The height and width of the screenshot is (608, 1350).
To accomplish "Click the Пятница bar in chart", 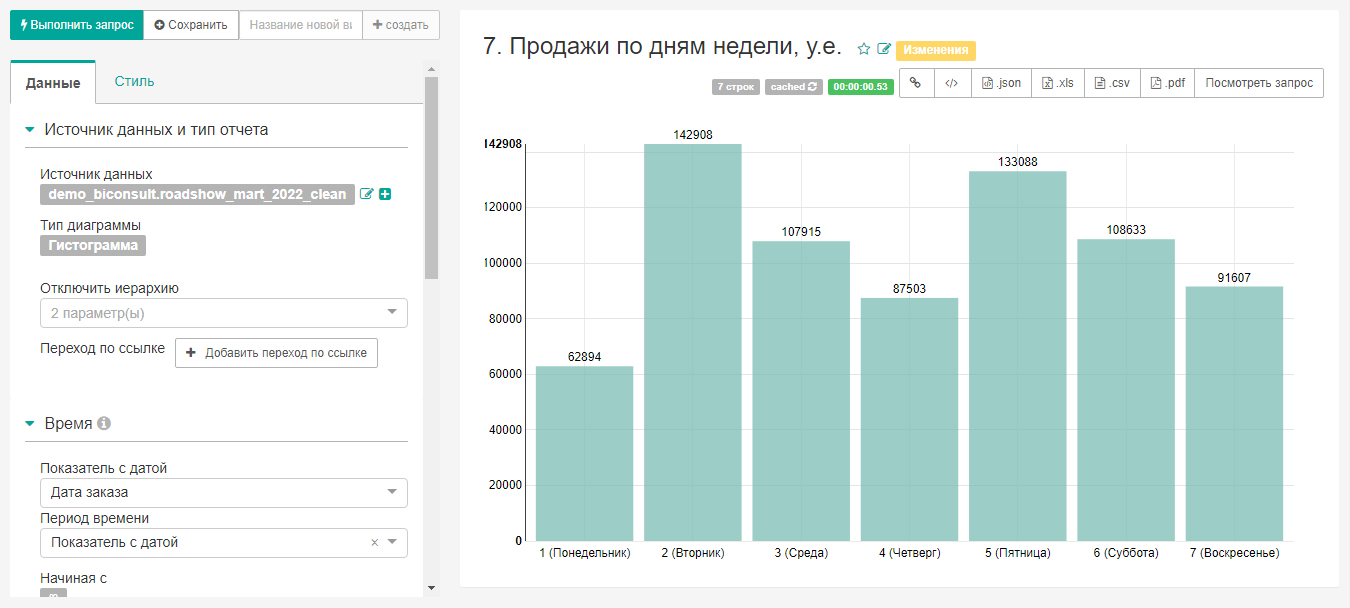I will (1018, 356).
